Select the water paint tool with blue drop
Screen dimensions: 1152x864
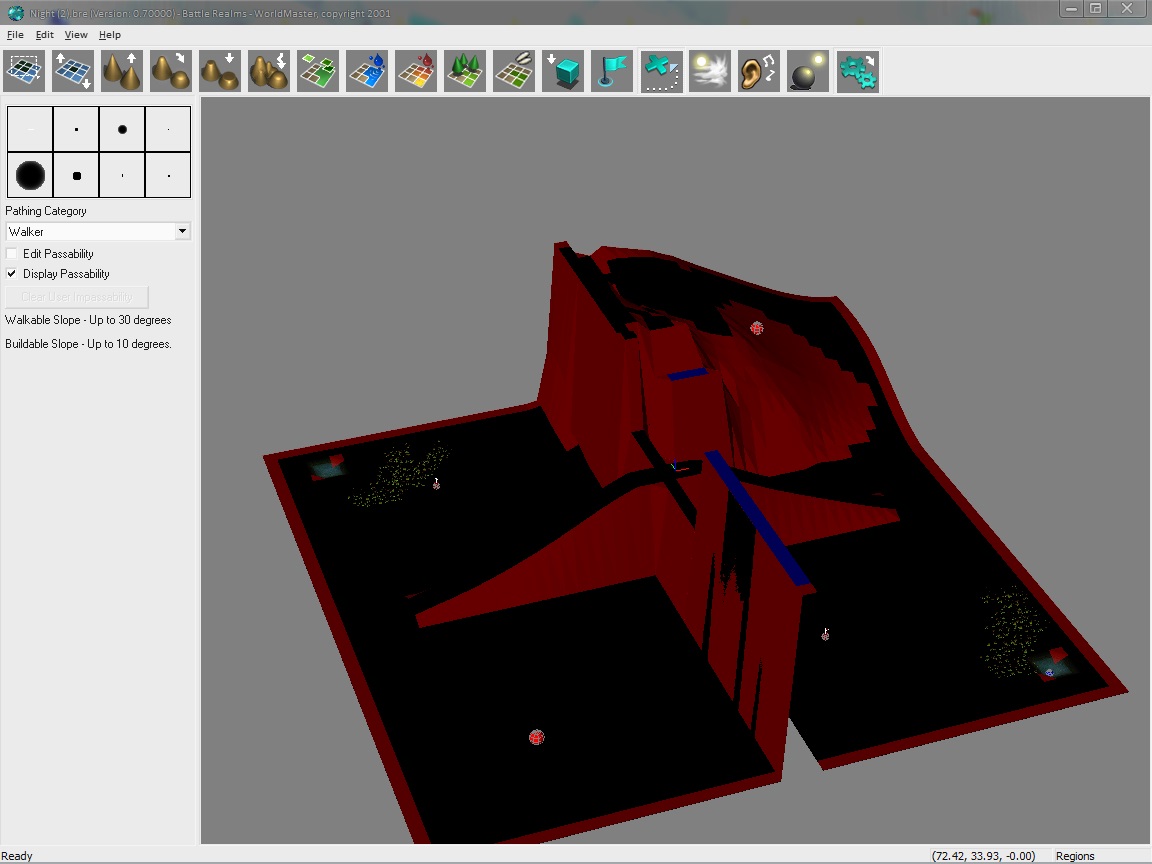(x=367, y=71)
